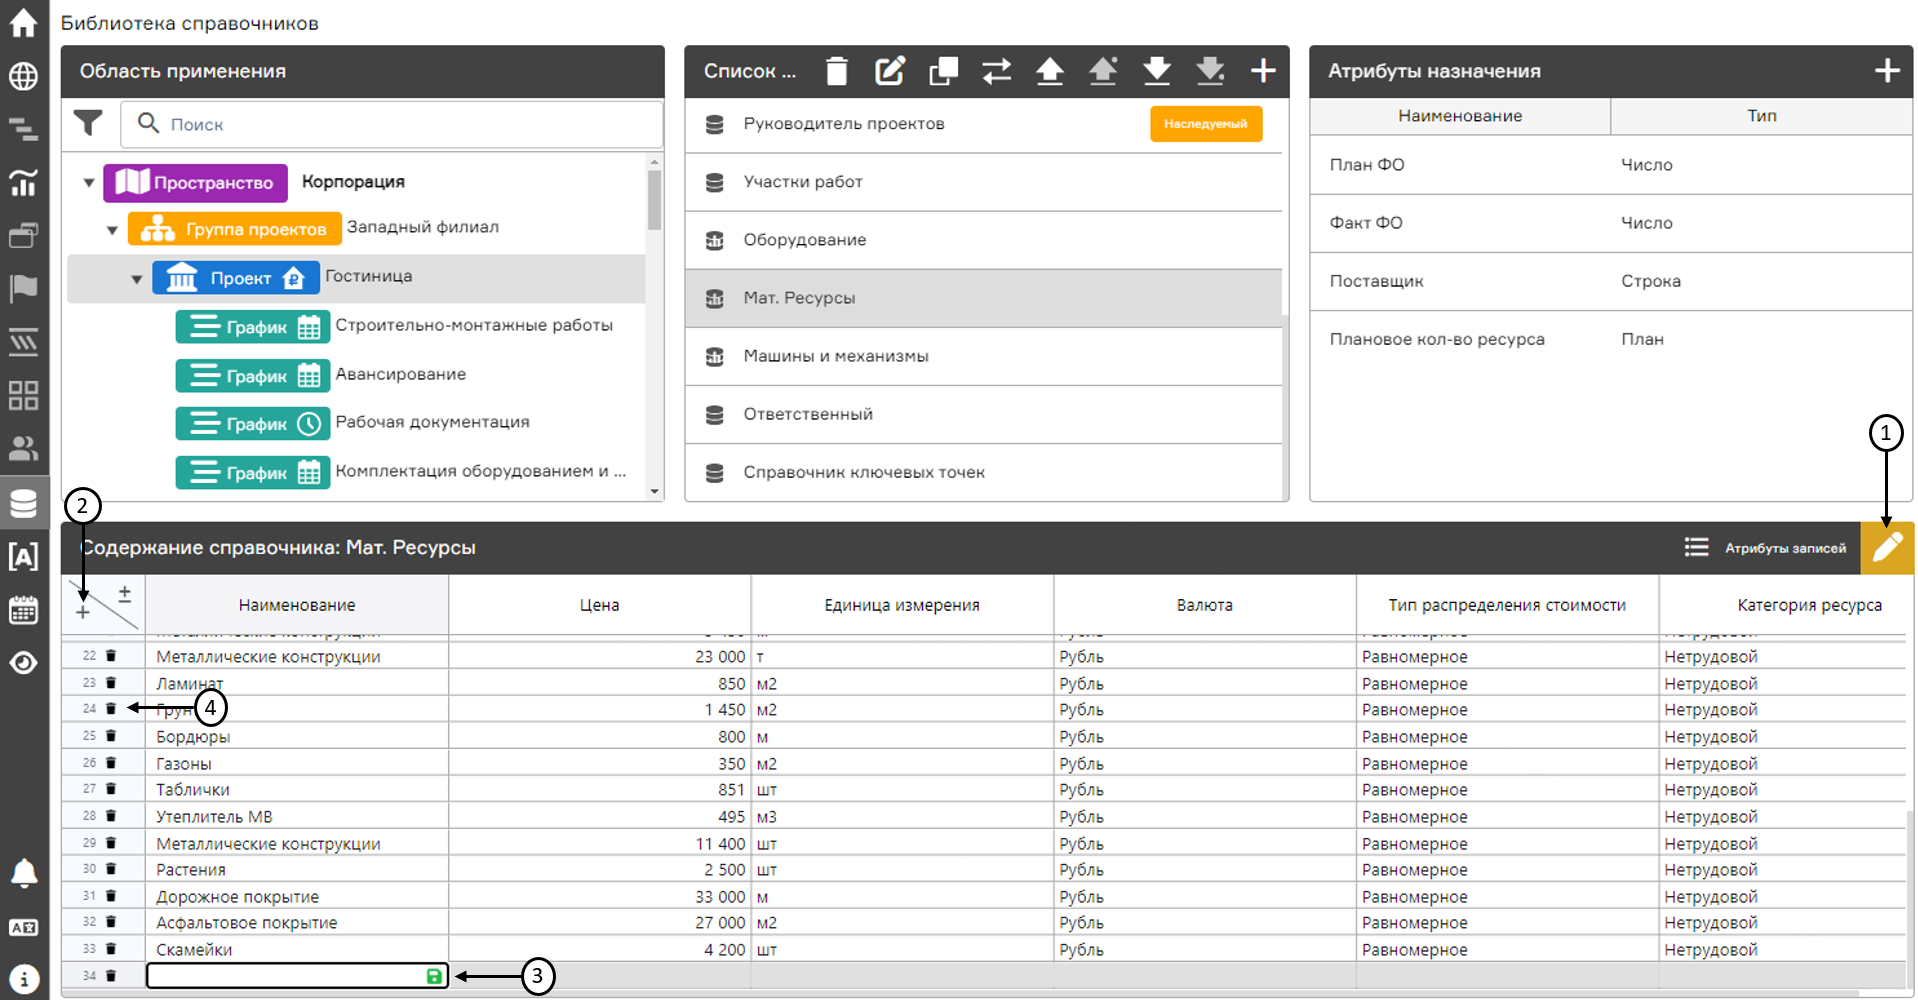Select the Поставщик attribute row
Image resolution: width=1918 pixels, height=1000 pixels.
pyautogui.click(x=1610, y=281)
